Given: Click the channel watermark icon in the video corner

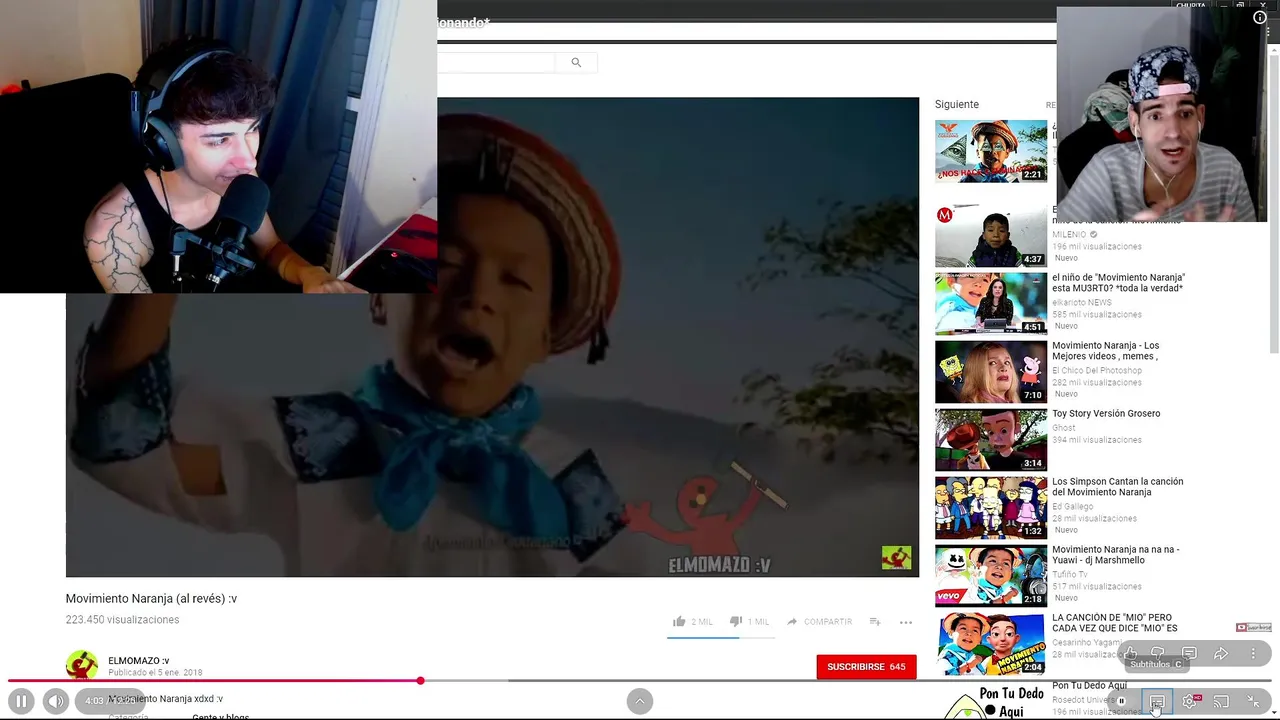Looking at the screenshot, I should point(896,557).
